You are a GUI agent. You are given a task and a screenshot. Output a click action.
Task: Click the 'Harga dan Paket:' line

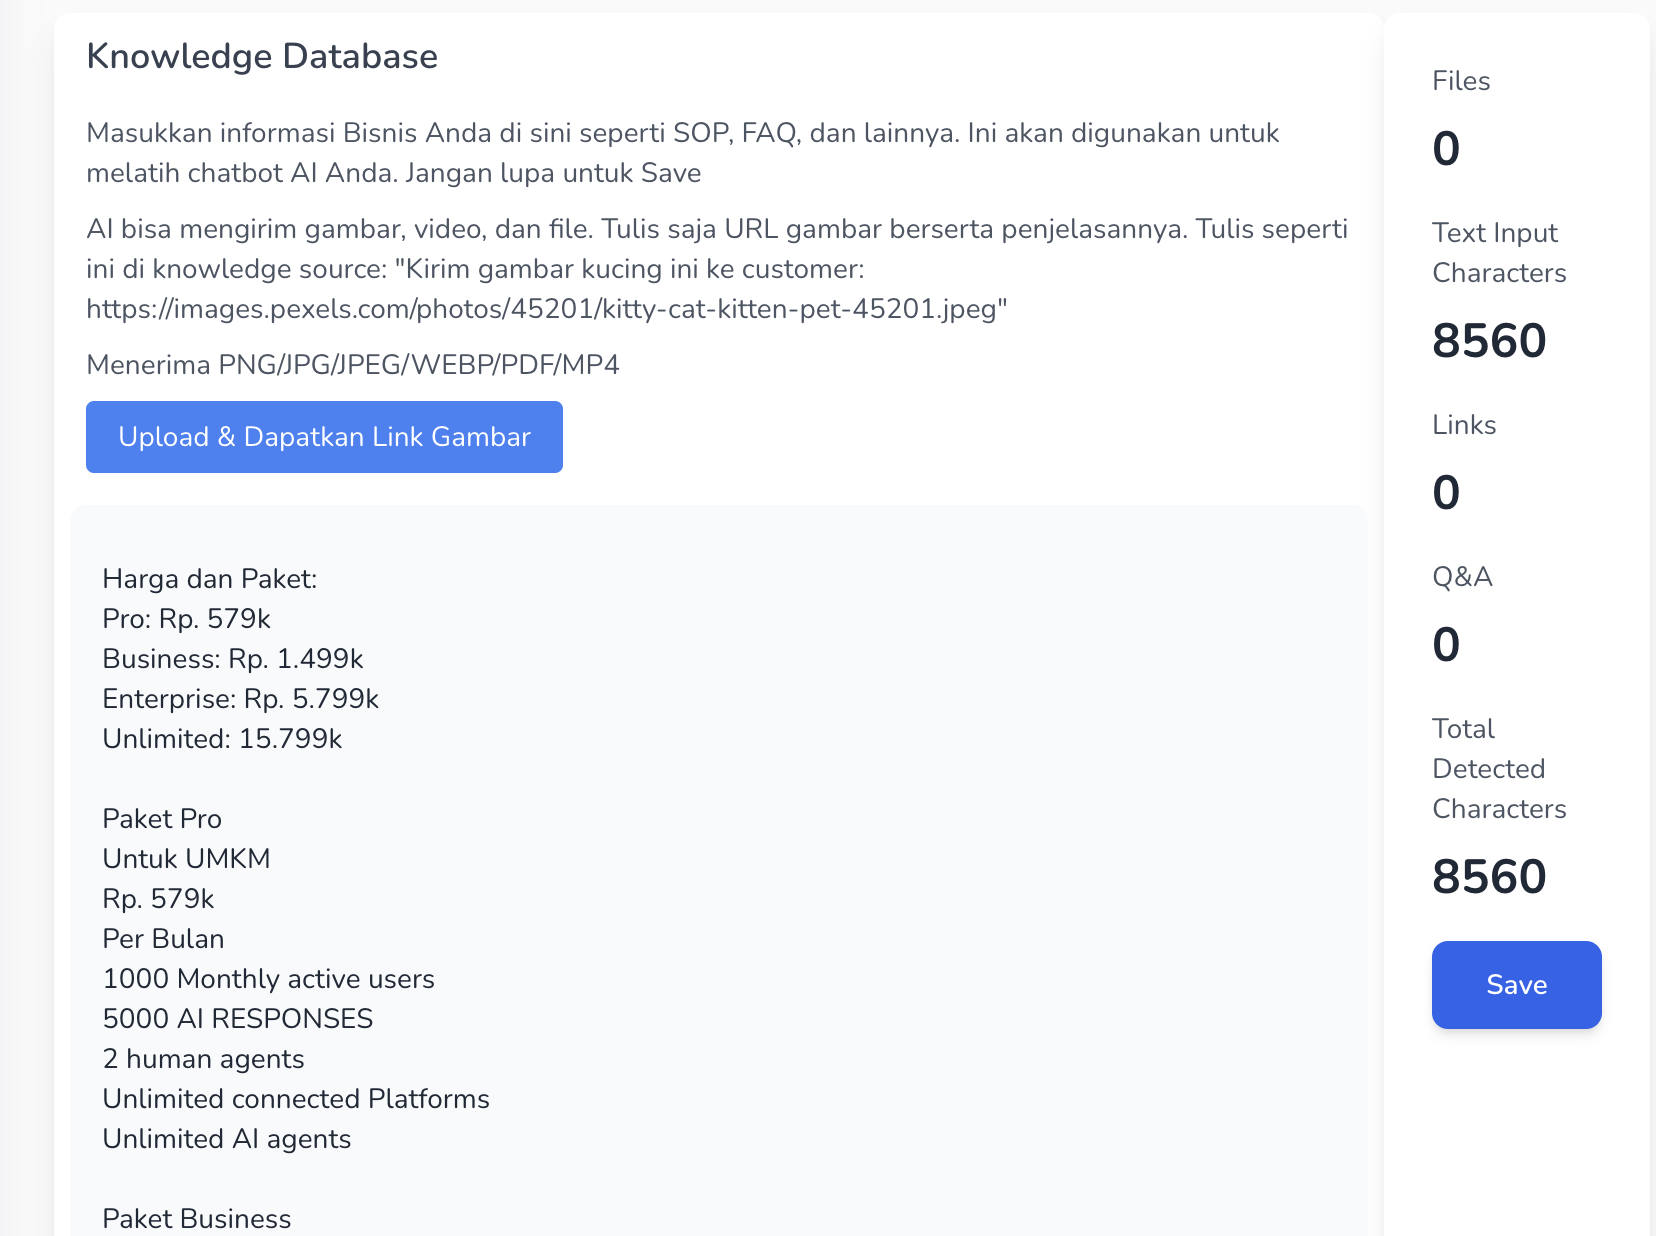(209, 579)
